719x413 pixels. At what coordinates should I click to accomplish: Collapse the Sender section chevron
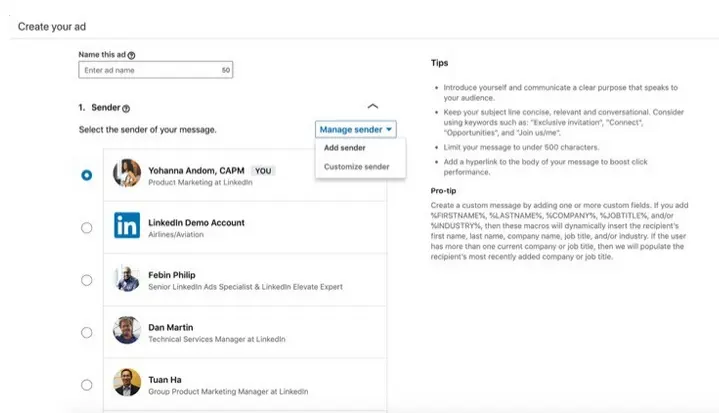click(373, 106)
